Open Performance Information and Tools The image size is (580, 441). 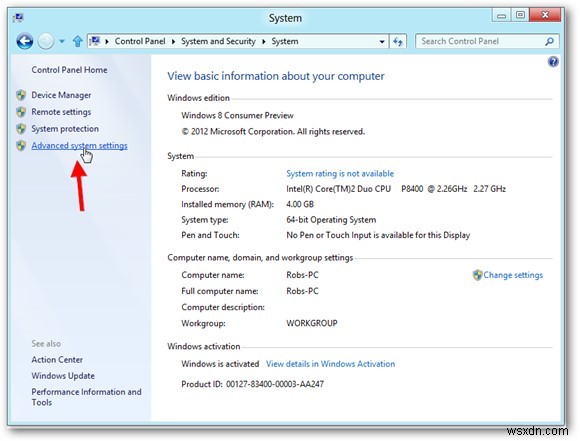(86, 397)
